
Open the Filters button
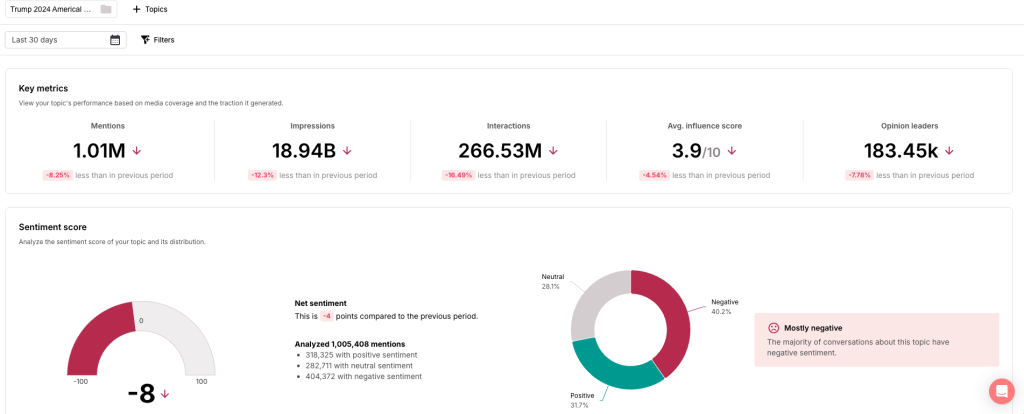(x=157, y=40)
